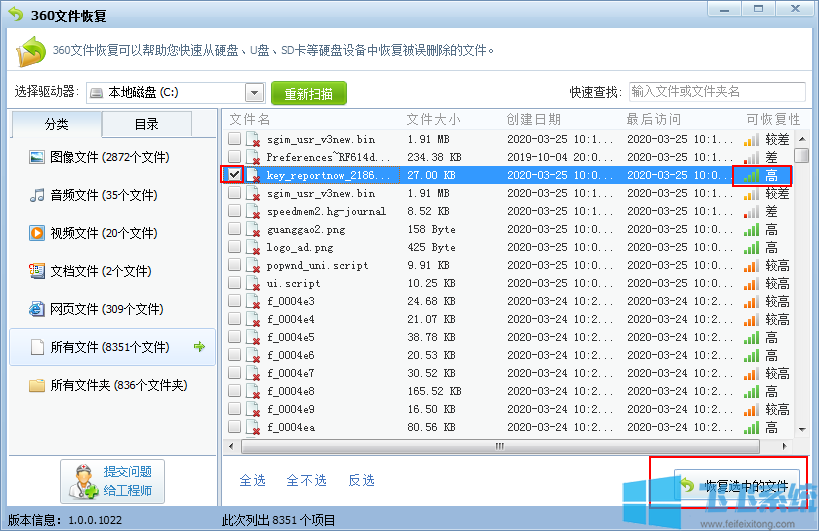Click the list scroll up arrow
This screenshot has height=531, width=819.
click(802, 139)
